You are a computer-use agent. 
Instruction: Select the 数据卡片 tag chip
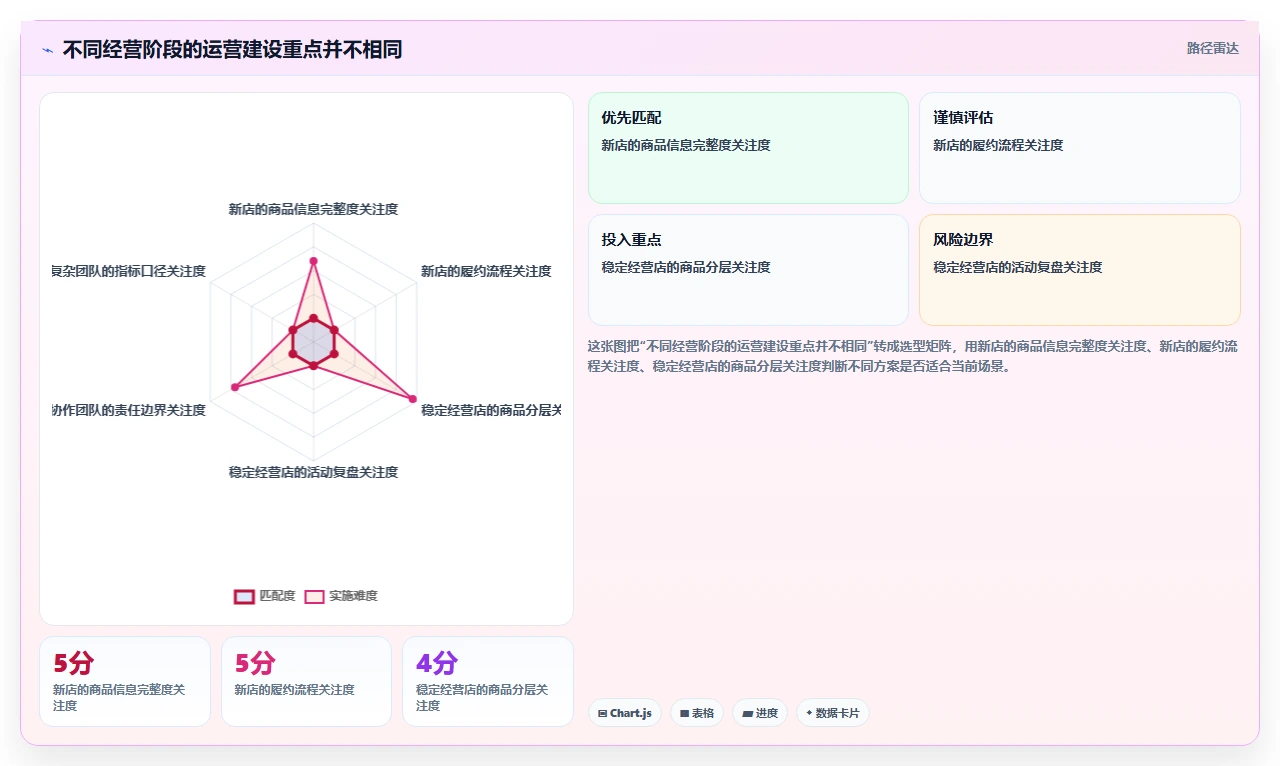click(x=833, y=713)
